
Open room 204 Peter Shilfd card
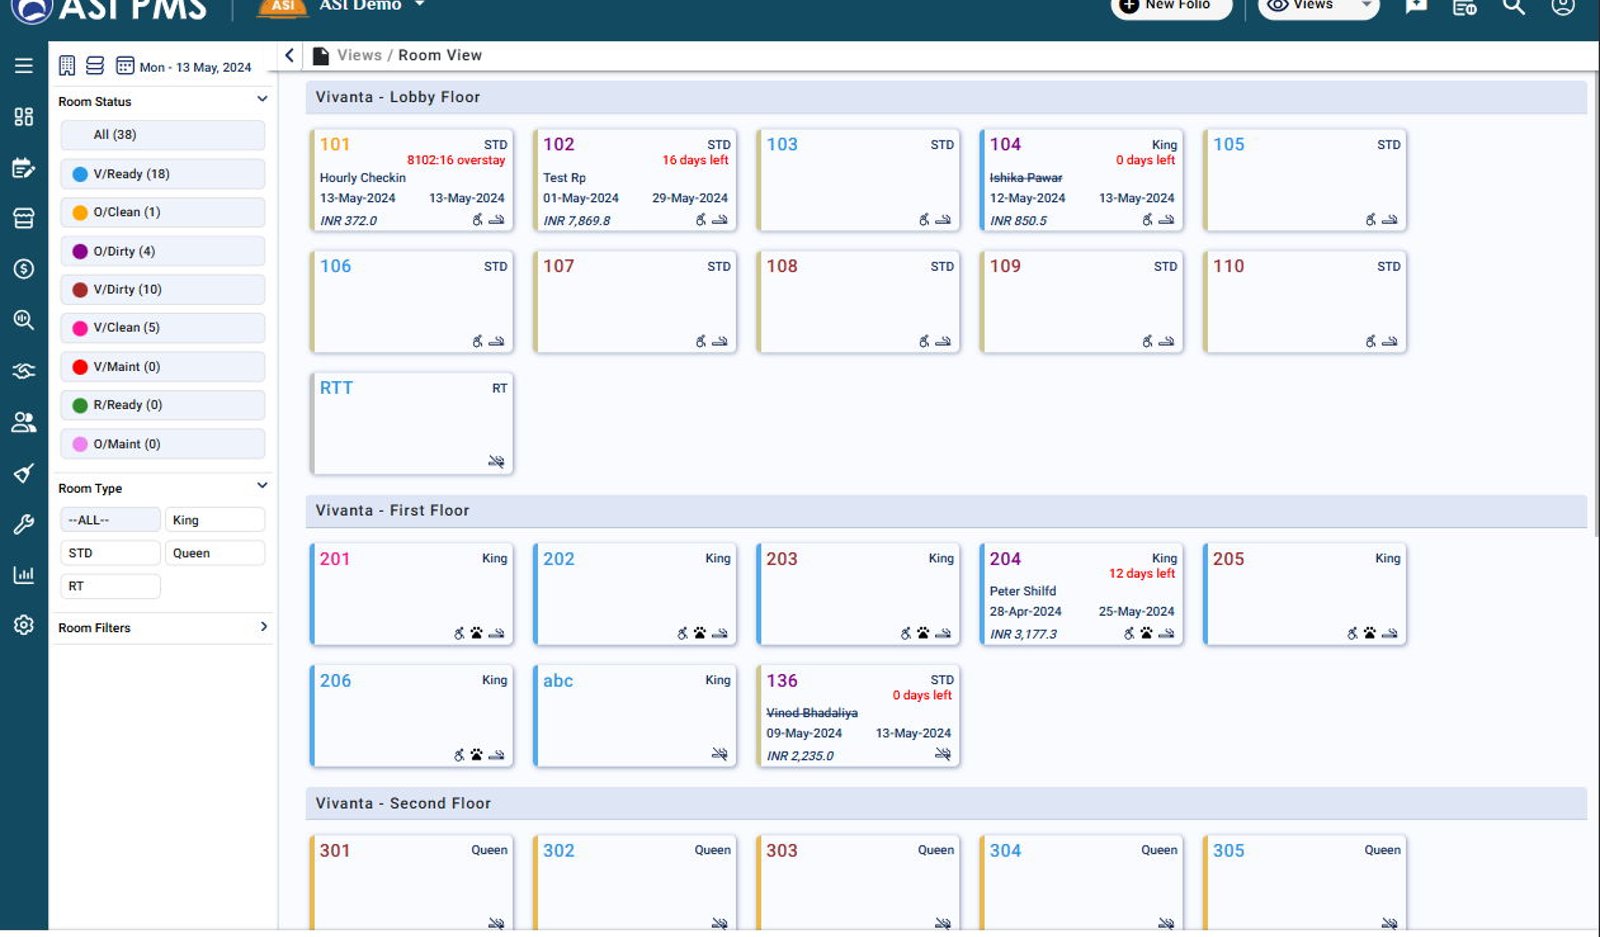point(1082,594)
